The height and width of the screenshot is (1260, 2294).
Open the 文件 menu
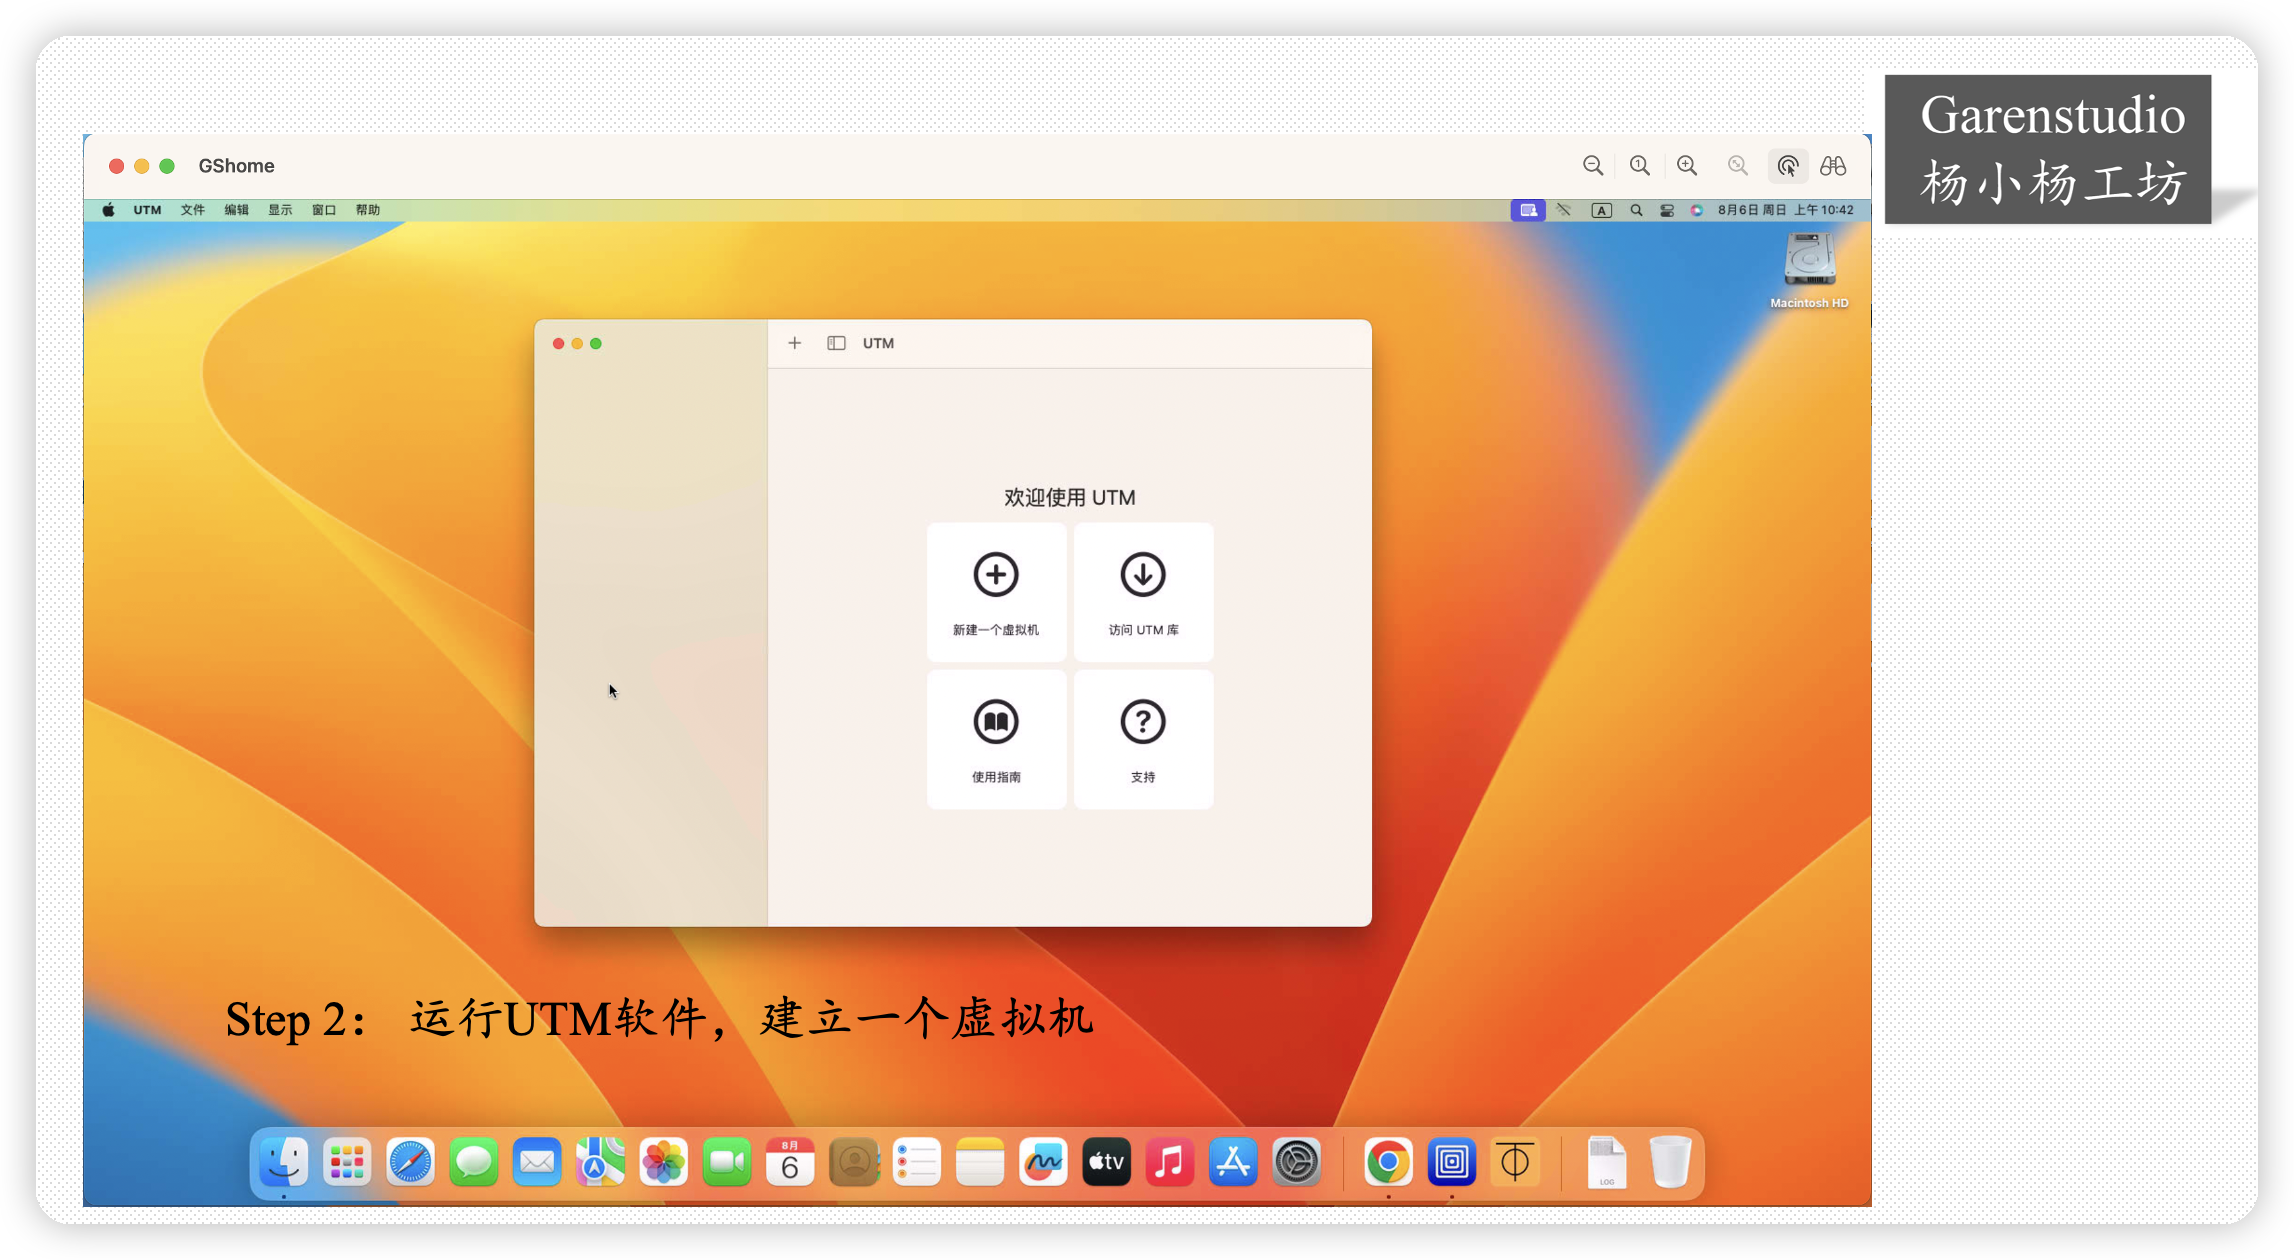(192, 210)
